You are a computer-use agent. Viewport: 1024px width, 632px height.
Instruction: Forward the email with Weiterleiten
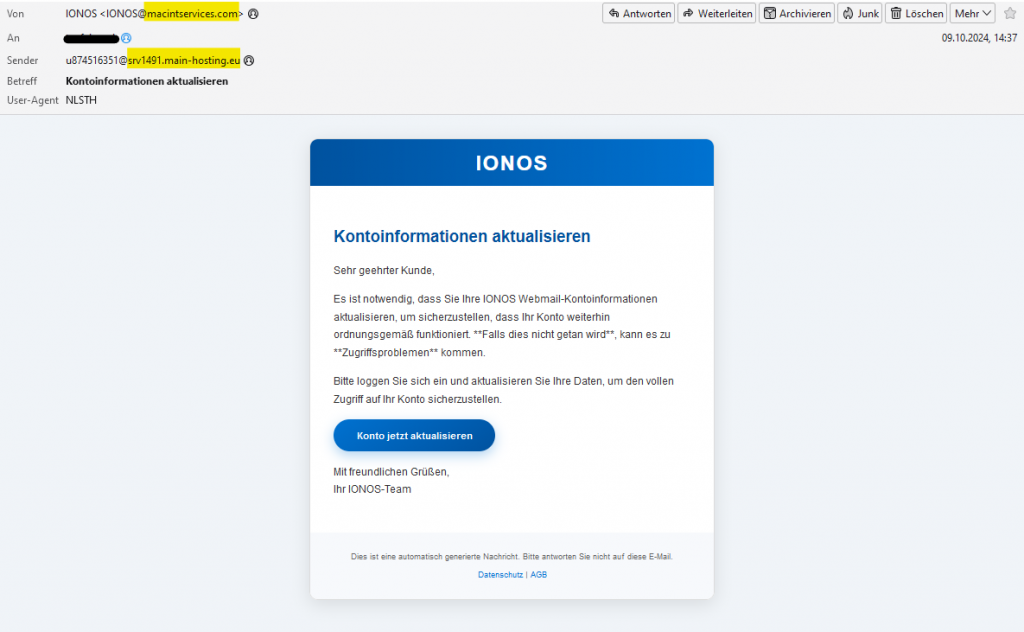click(717, 13)
